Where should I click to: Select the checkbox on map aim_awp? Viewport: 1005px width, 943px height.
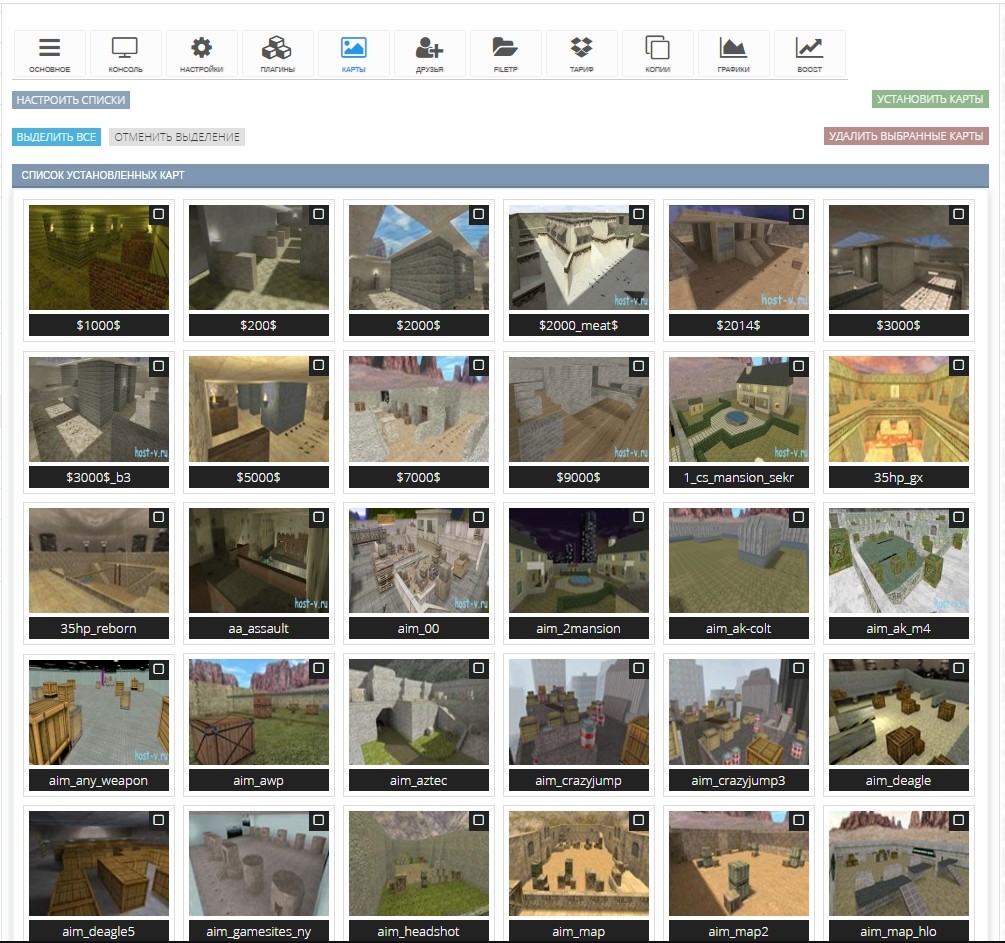[x=318, y=668]
